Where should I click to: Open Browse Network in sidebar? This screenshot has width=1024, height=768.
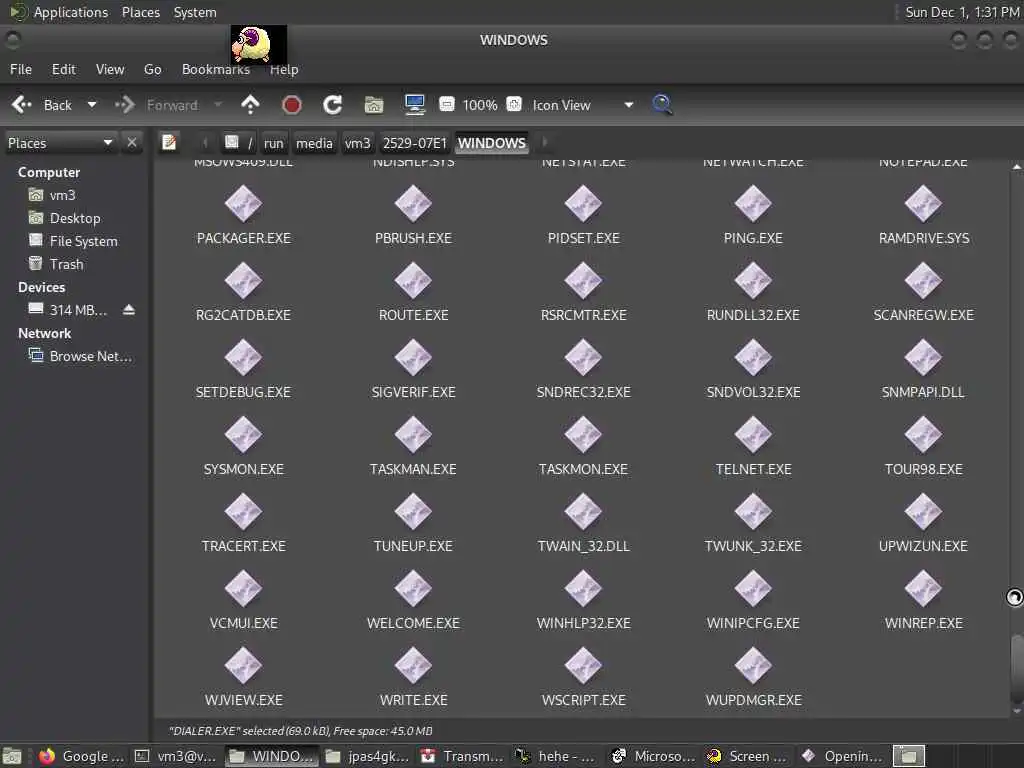point(90,356)
